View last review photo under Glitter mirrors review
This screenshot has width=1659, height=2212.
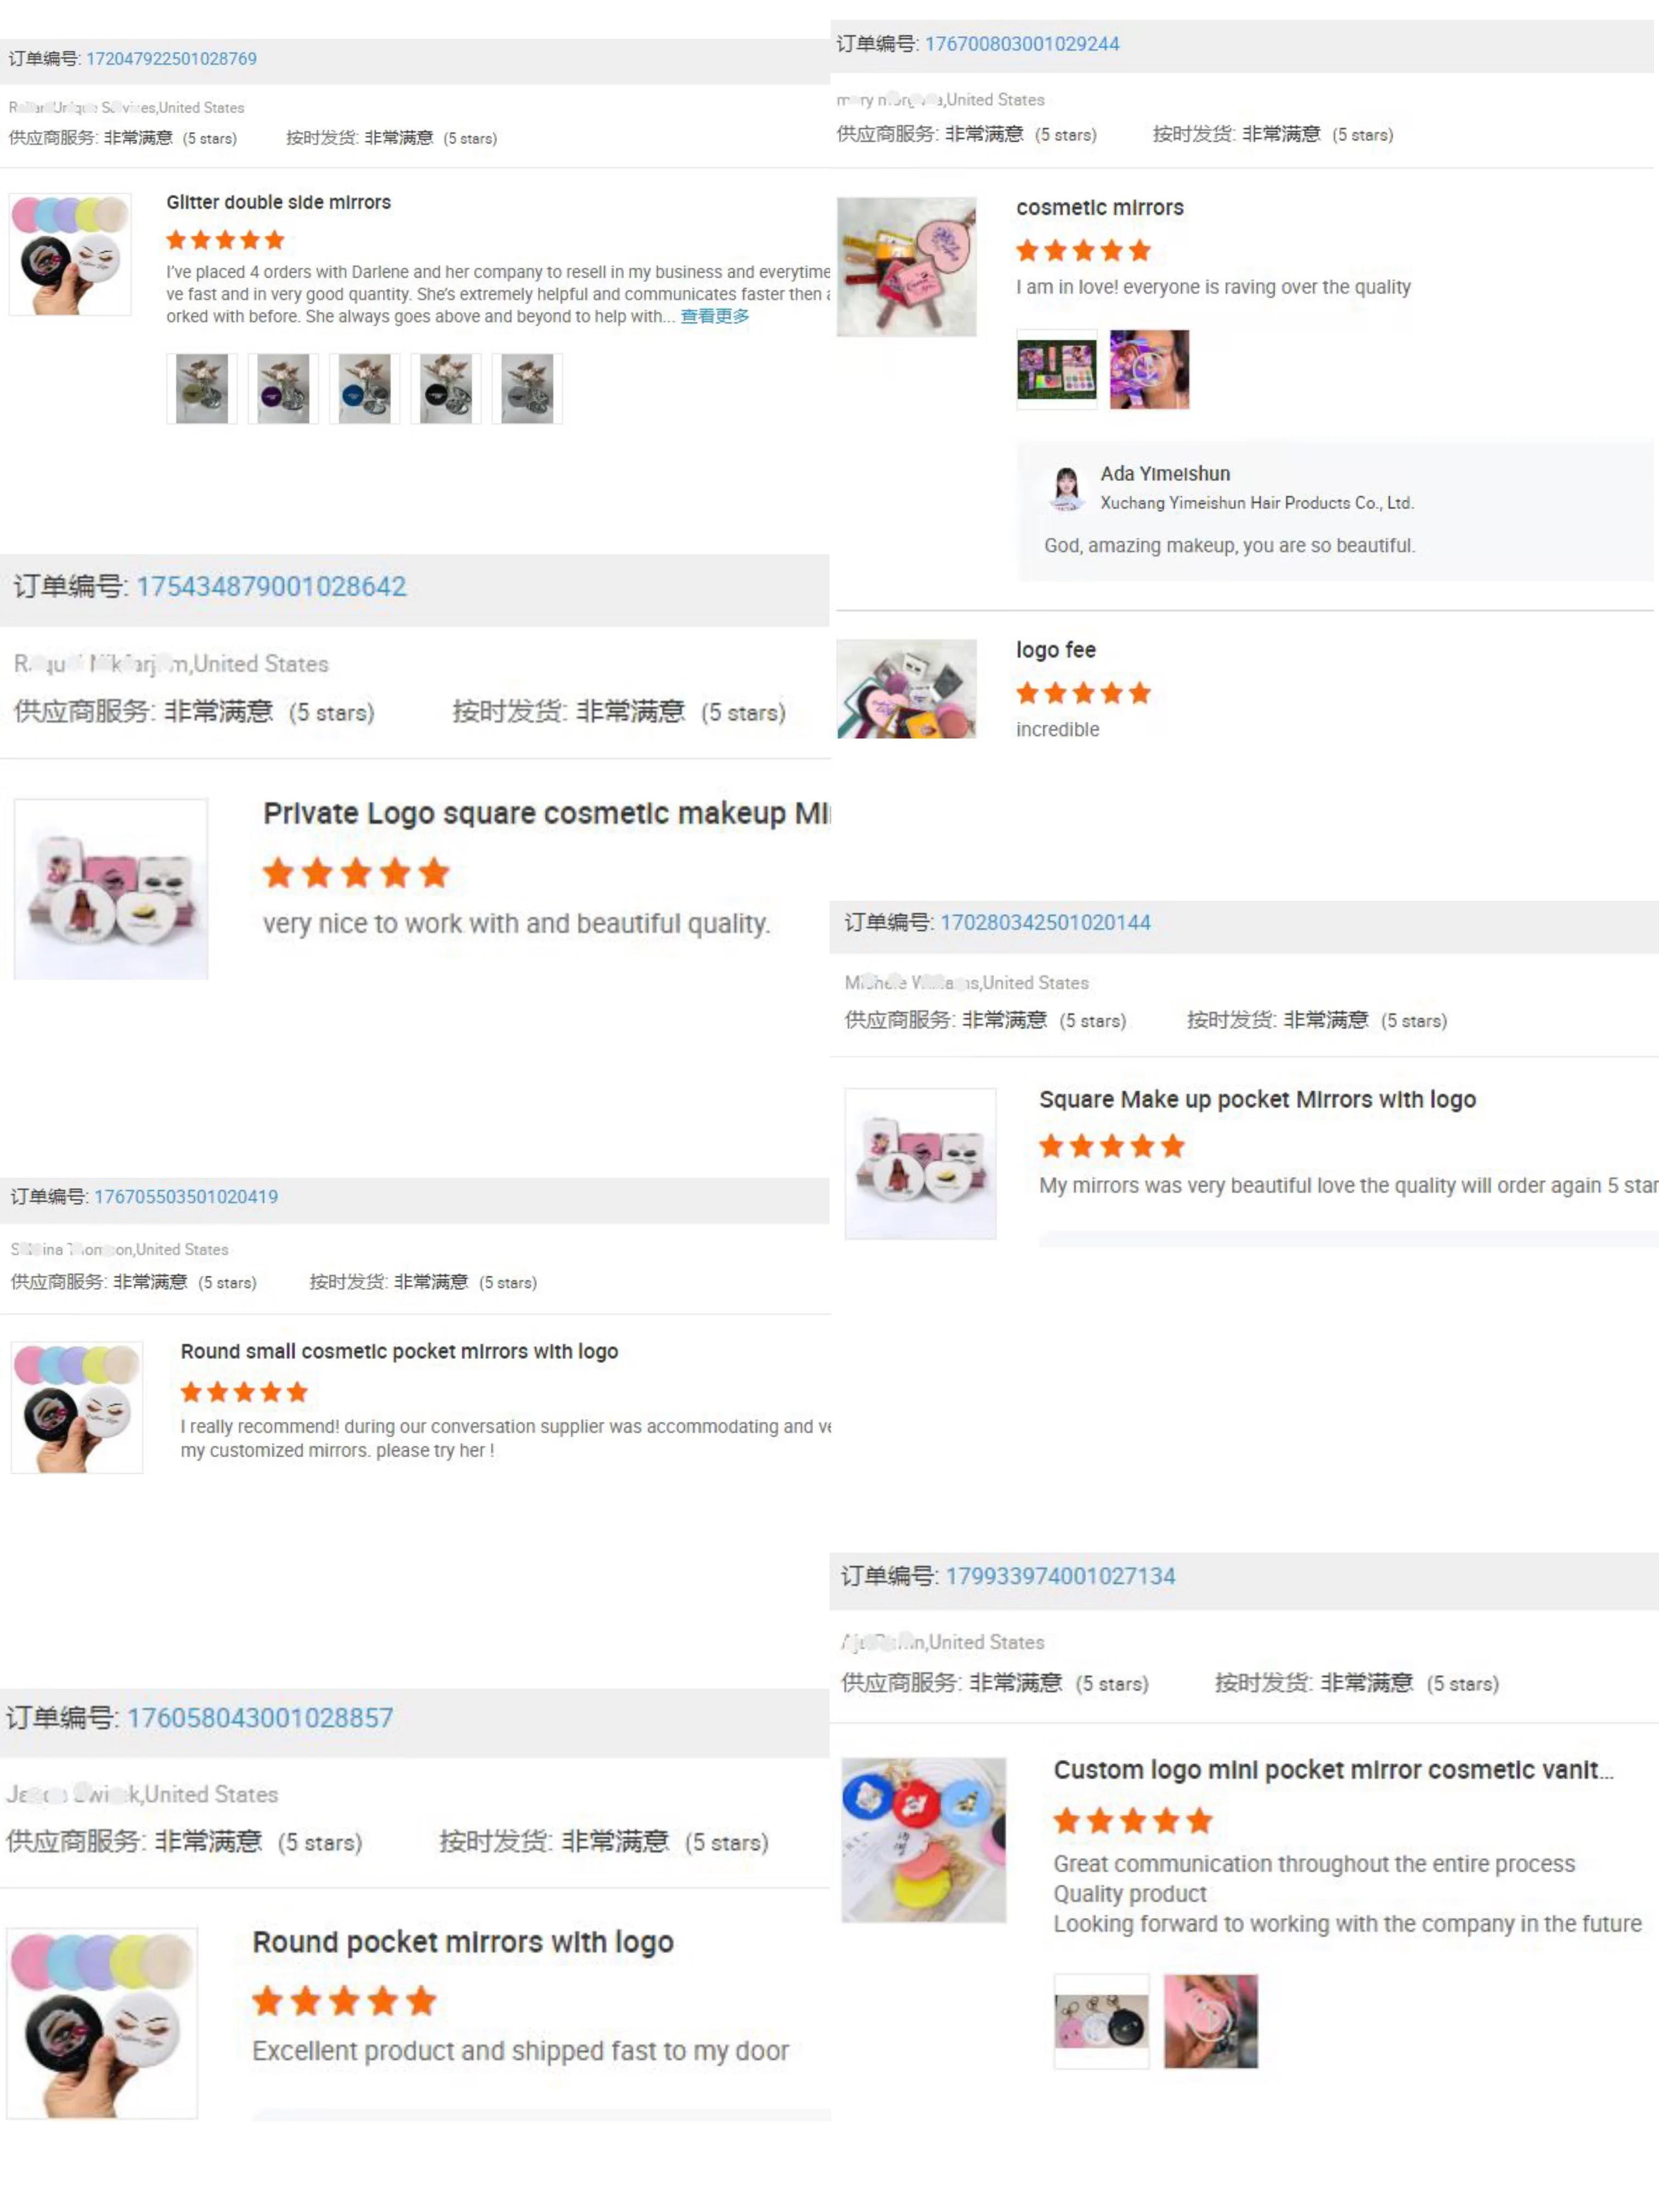527,388
